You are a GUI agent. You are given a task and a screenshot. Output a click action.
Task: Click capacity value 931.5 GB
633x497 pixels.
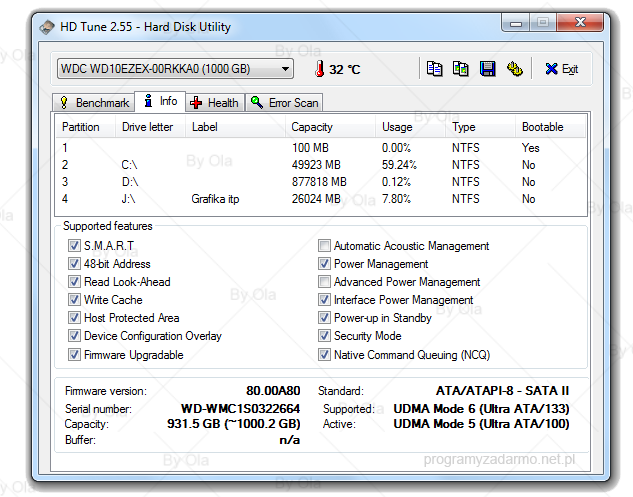234,424
